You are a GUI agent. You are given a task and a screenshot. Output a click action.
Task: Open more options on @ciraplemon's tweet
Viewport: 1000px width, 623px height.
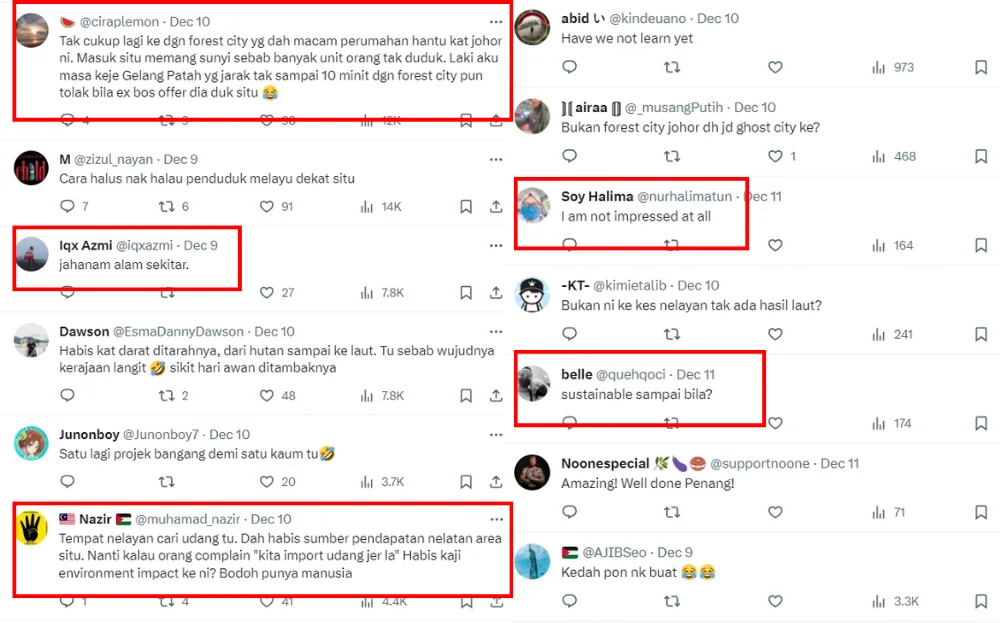[x=496, y=21]
